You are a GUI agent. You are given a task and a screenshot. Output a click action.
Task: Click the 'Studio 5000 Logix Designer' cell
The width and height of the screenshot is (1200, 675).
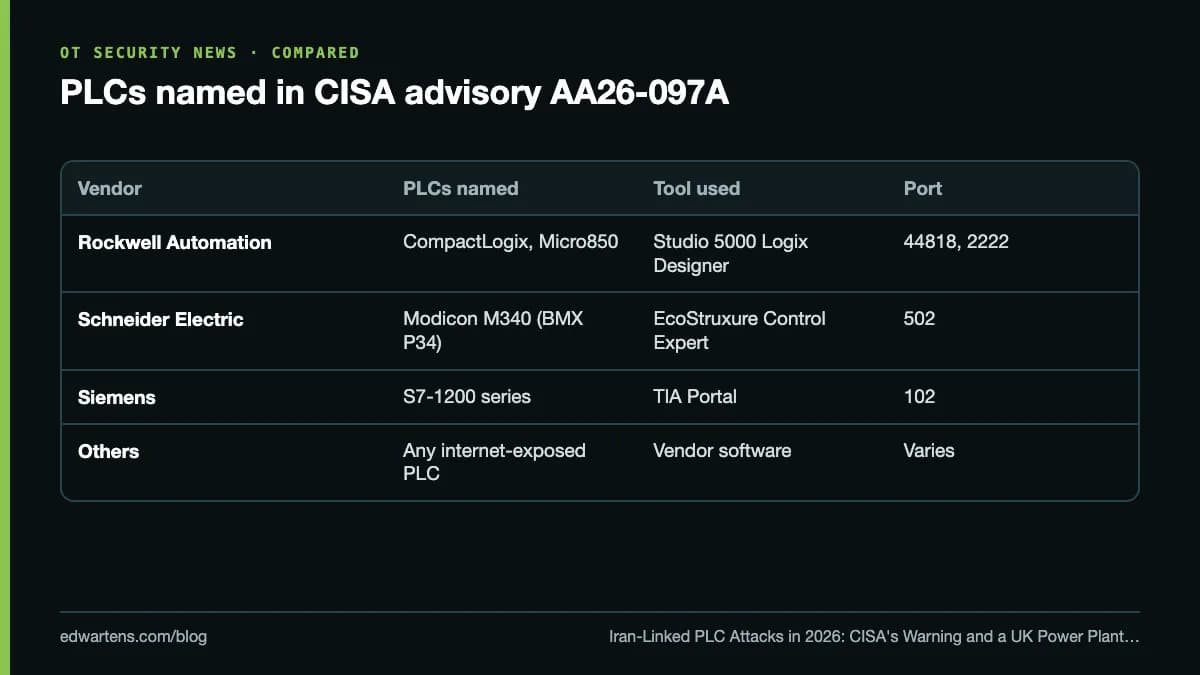pyautogui.click(x=731, y=254)
